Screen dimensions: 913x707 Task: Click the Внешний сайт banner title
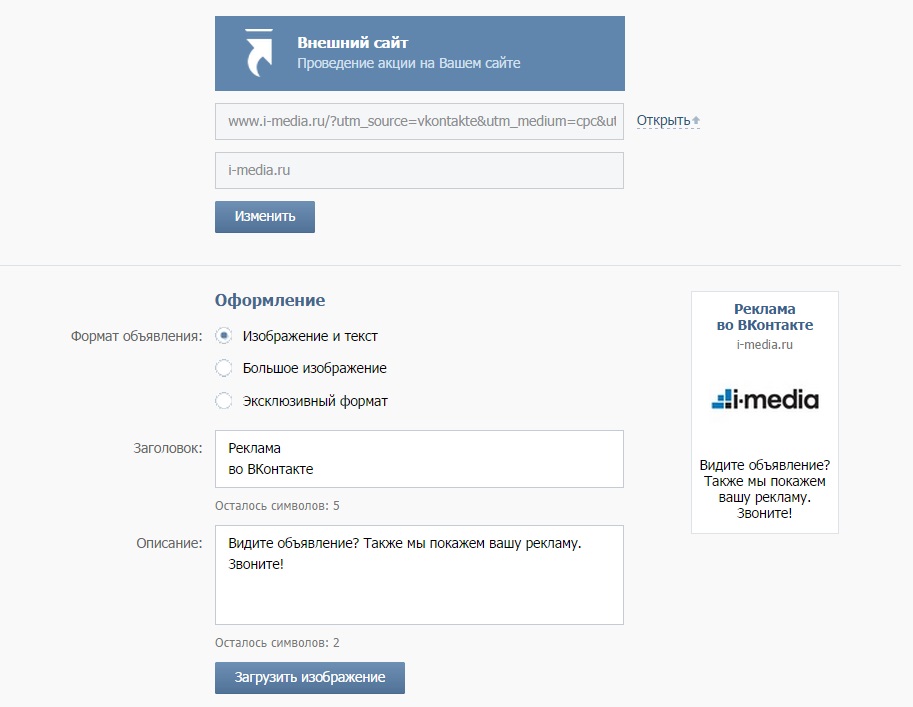click(x=352, y=43)
